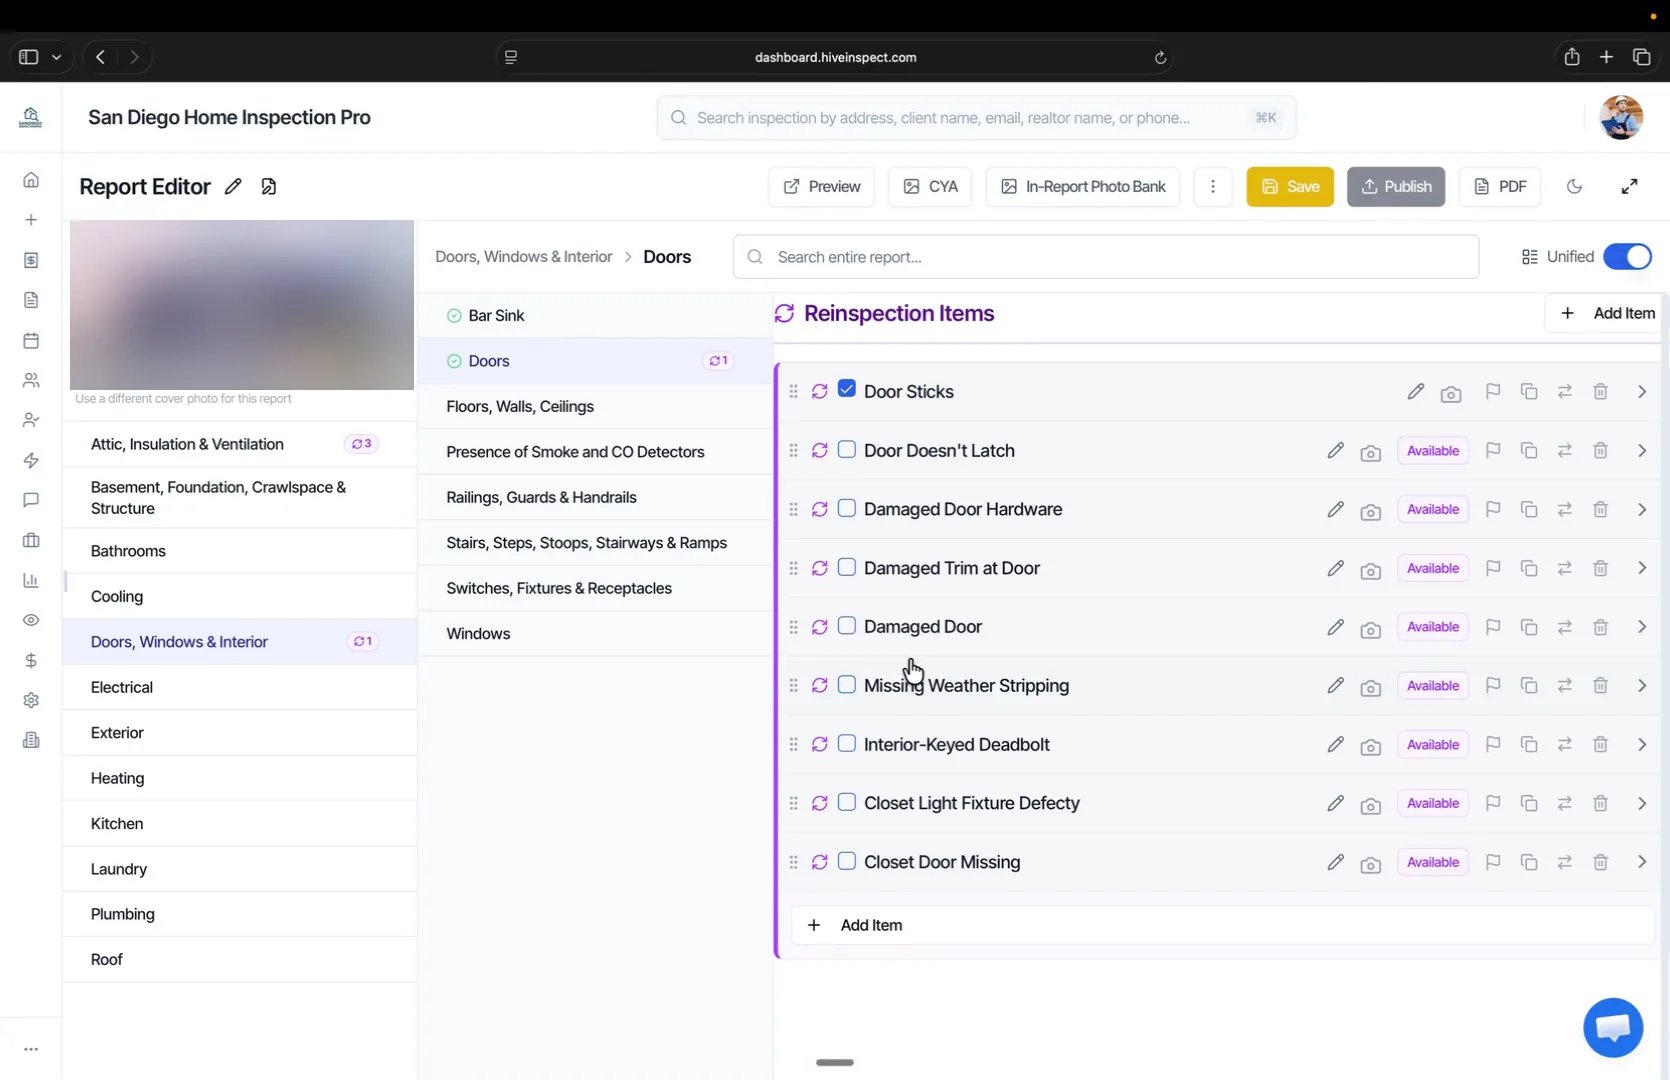Publish the report
The width and height of the screenshot is (1670, 1080).
[1396, 187]
